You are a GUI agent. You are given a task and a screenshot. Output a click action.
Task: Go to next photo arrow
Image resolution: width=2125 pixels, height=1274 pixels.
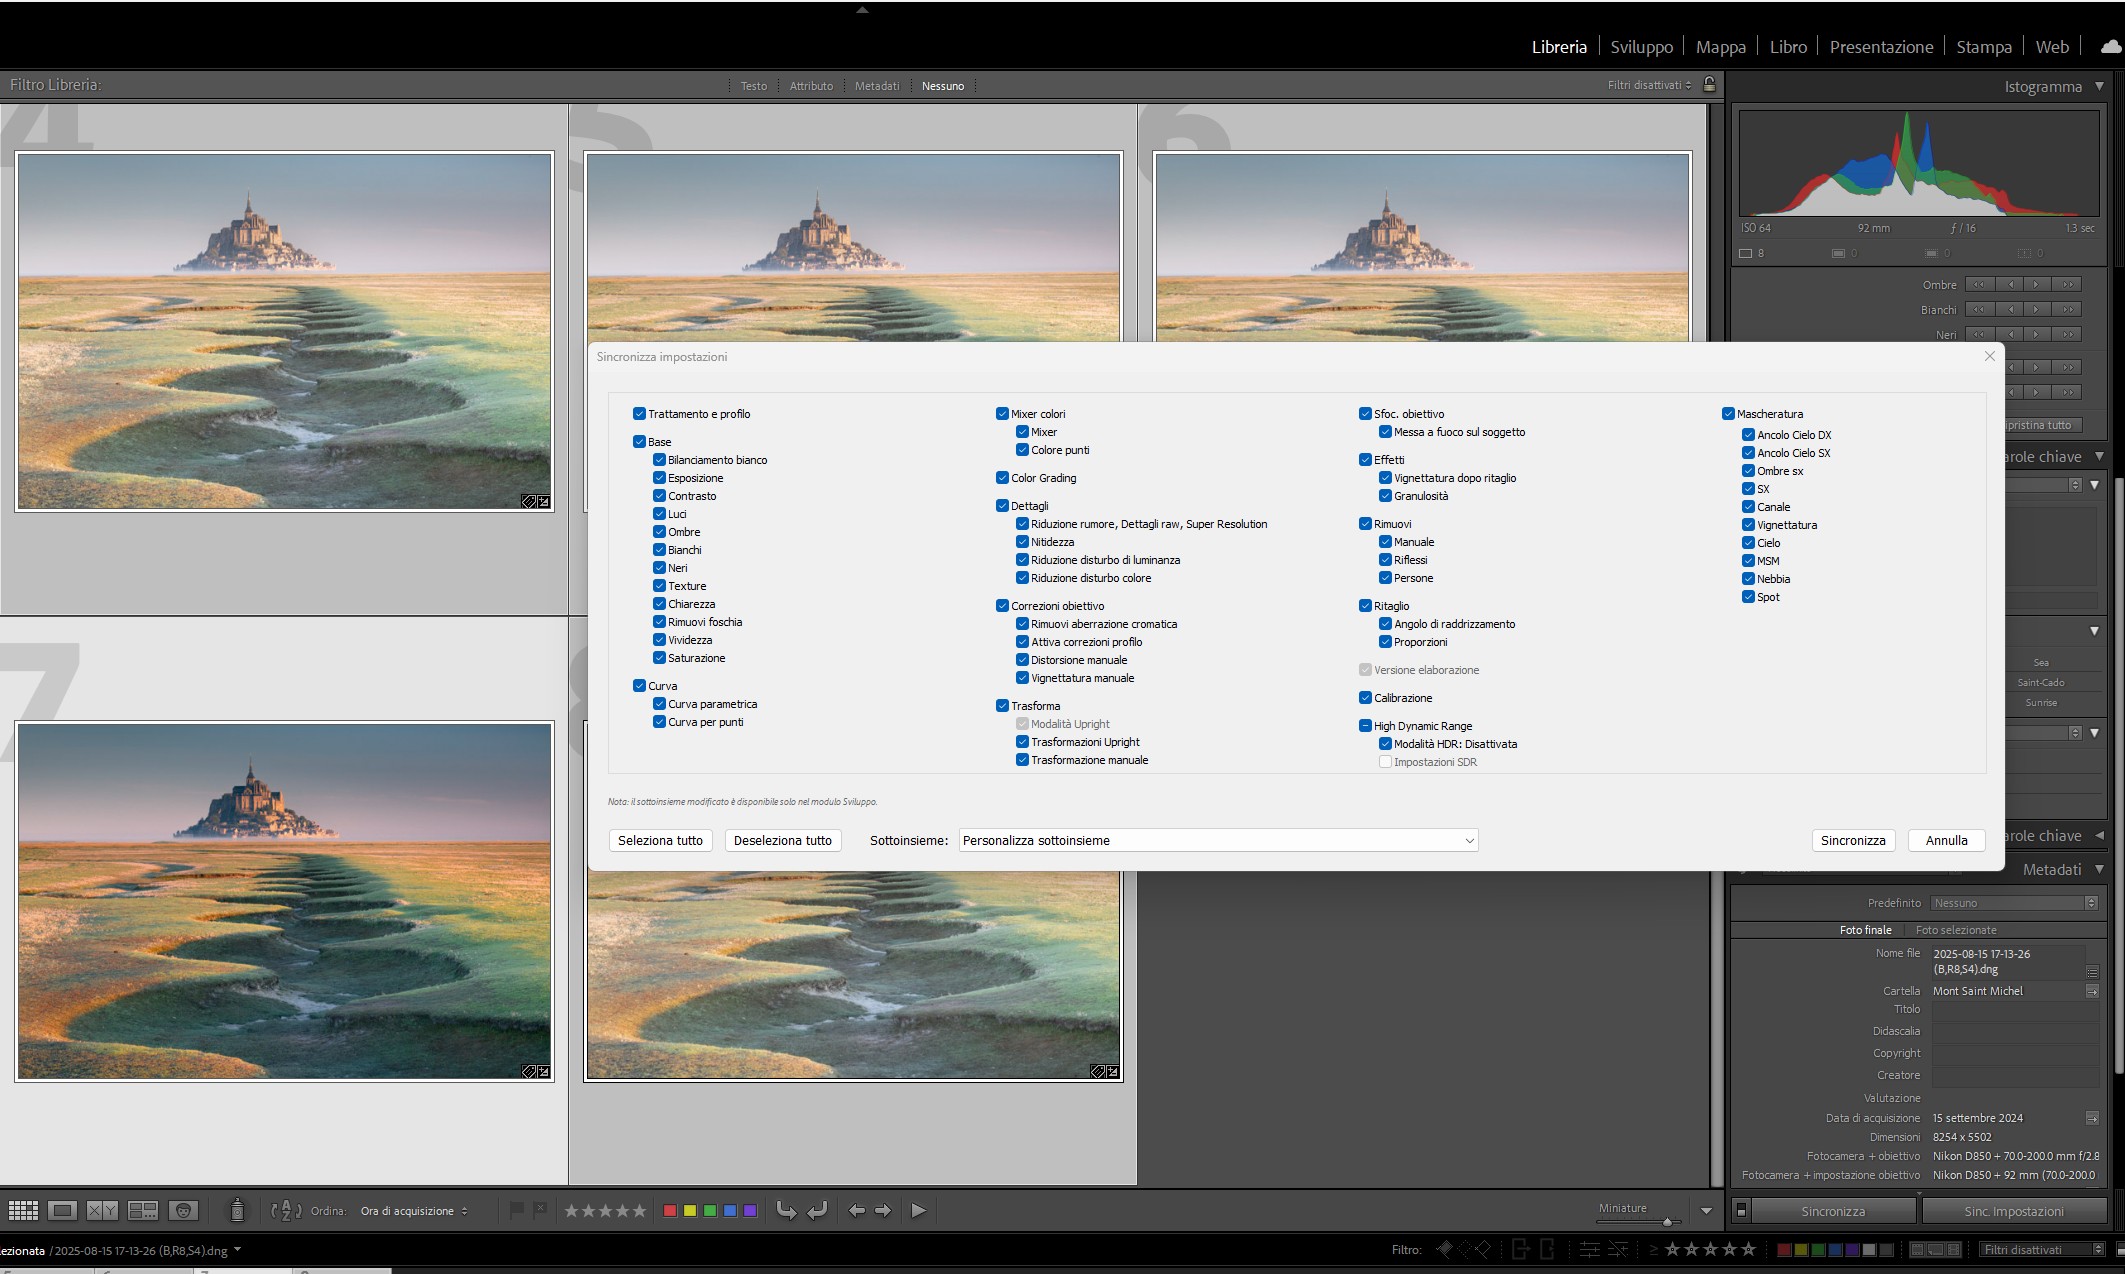click(883, 1211)
